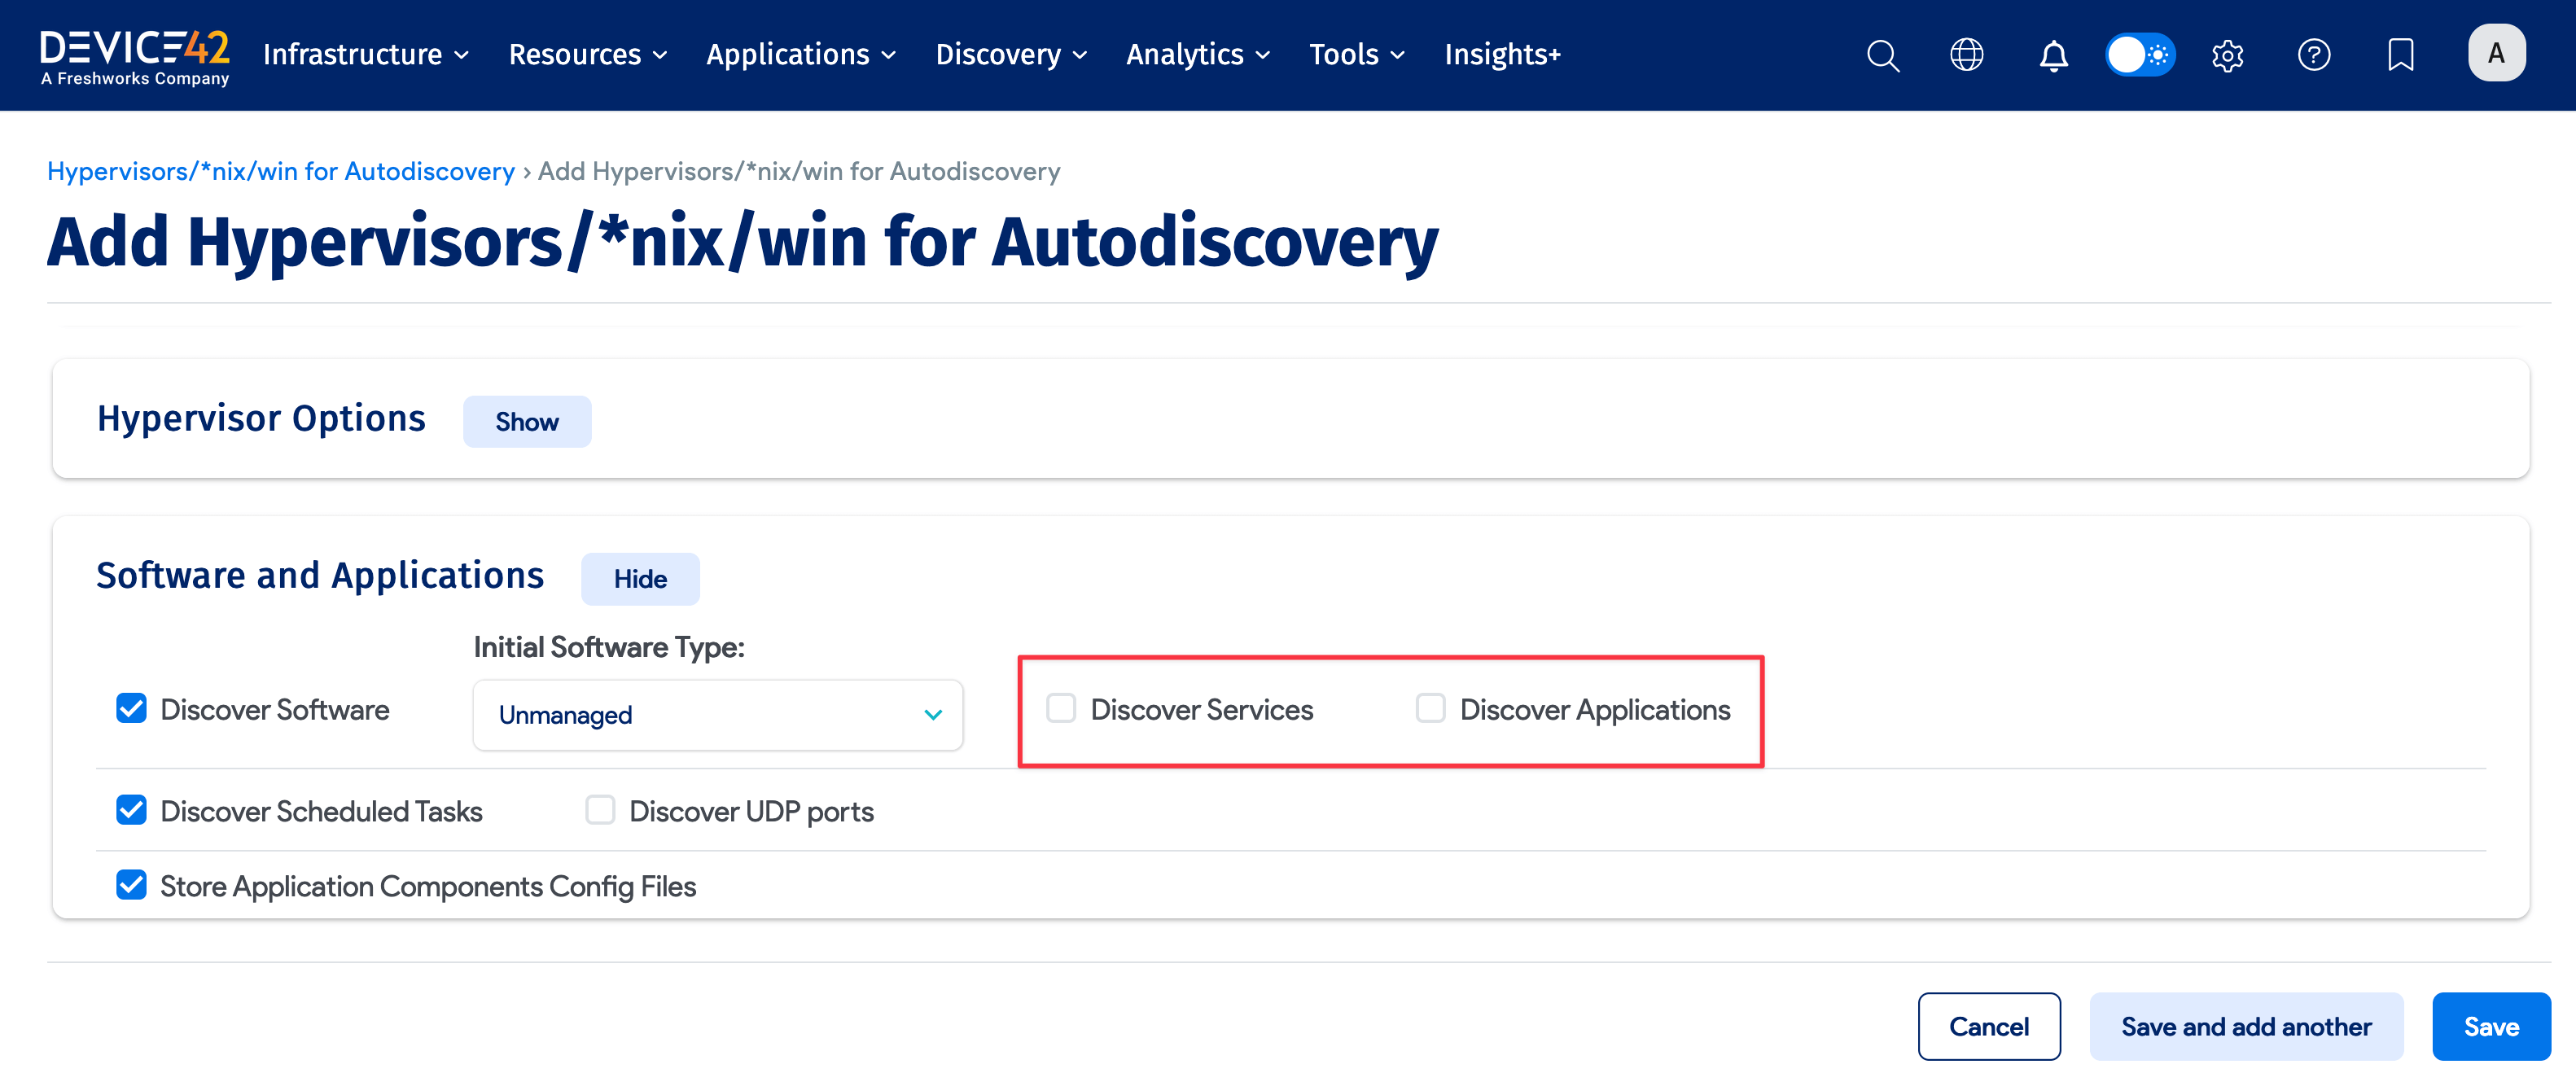Open the Initial Software Type dropdown
The image size is (2576, 1073).
click(x=716, y=714)
